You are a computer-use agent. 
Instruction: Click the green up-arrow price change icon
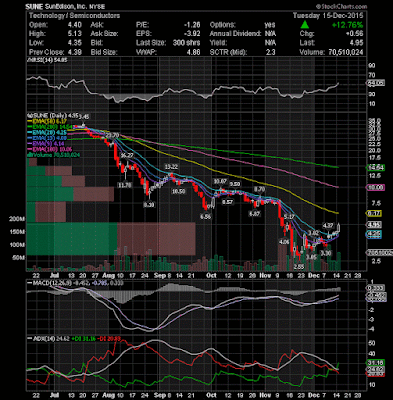304,25
